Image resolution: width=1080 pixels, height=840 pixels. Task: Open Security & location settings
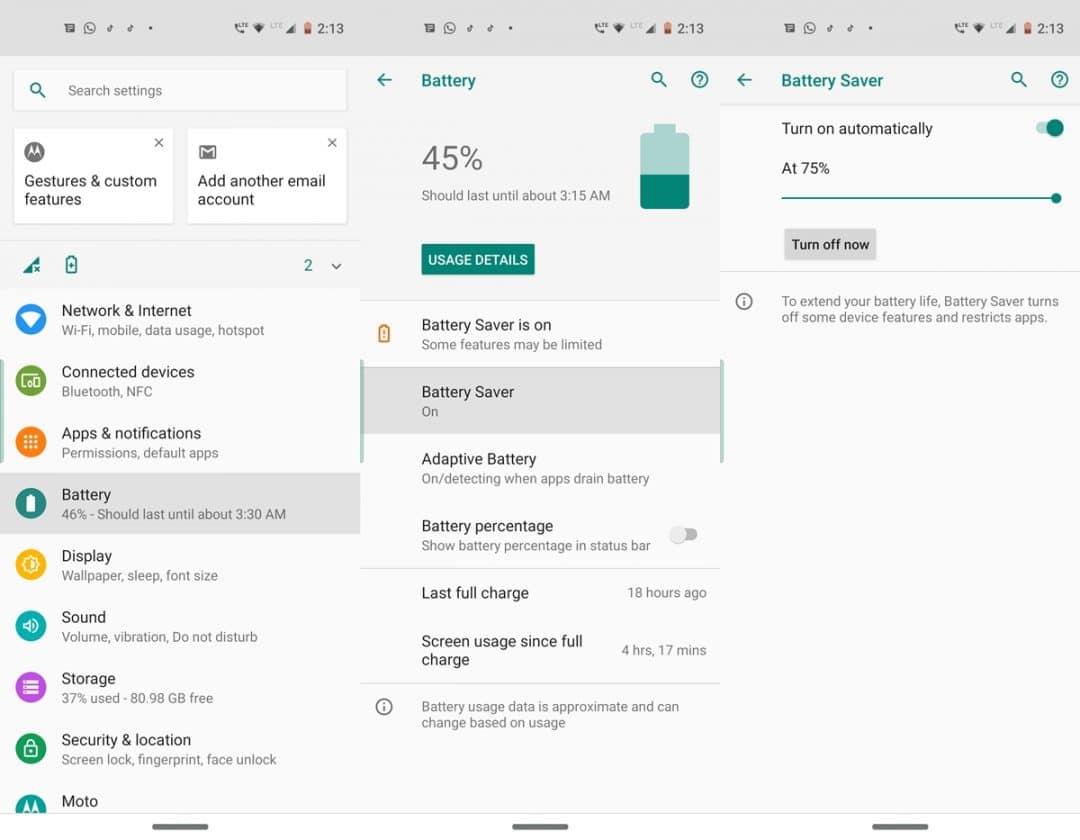click(x=180, y=748)
